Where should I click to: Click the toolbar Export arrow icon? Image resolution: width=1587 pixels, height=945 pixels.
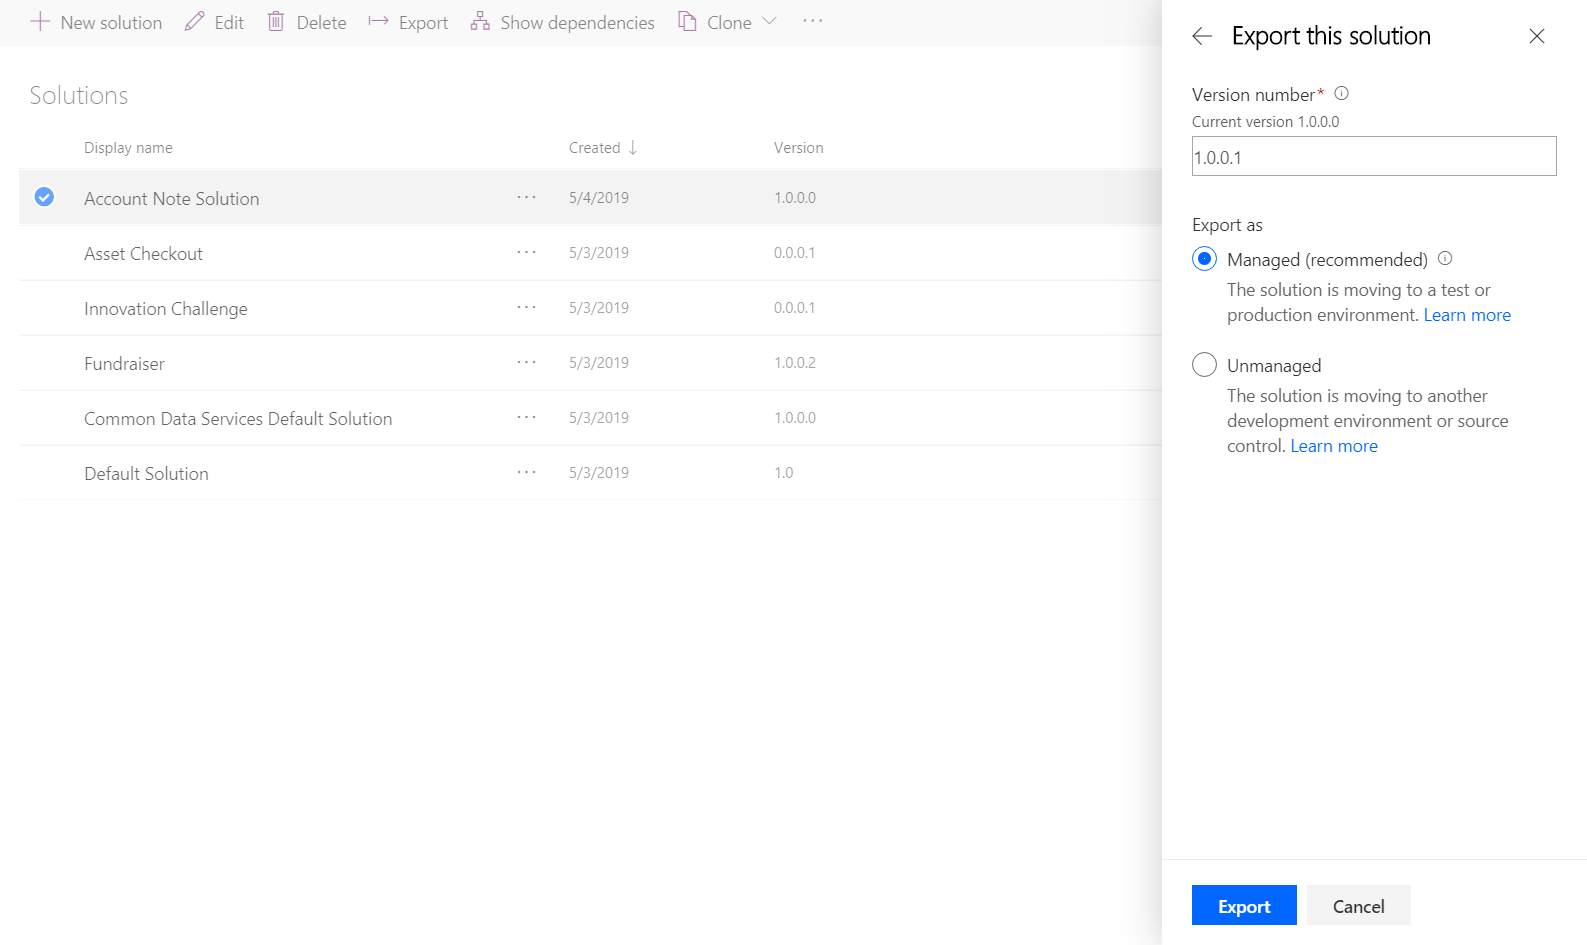pyautogui.click(x=378, y=22)
